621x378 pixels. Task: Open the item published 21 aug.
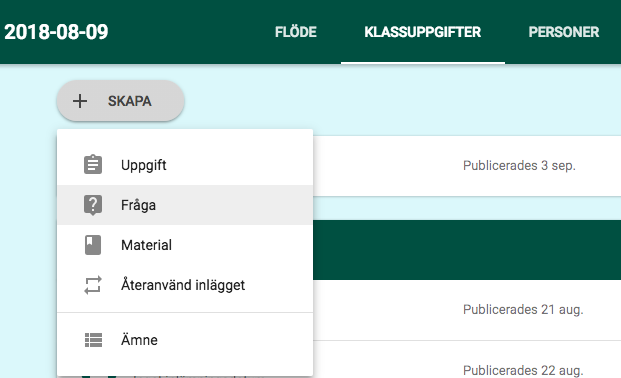coord(467,310)
